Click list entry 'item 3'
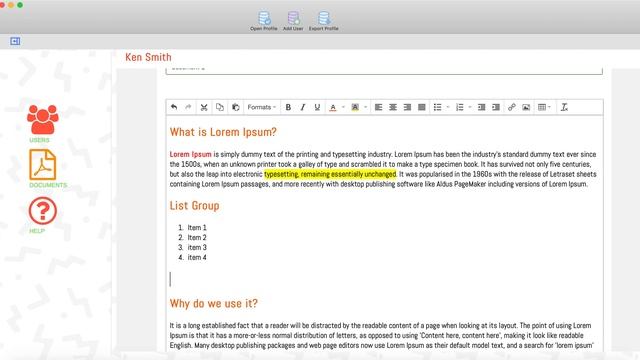This screenshot has width=640, height=360. (x=197, y=247)
